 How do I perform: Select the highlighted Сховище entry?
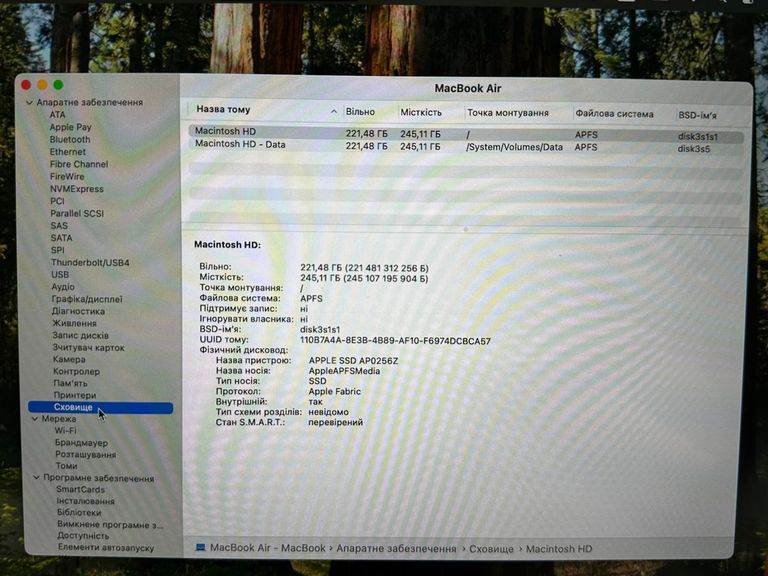100,408
